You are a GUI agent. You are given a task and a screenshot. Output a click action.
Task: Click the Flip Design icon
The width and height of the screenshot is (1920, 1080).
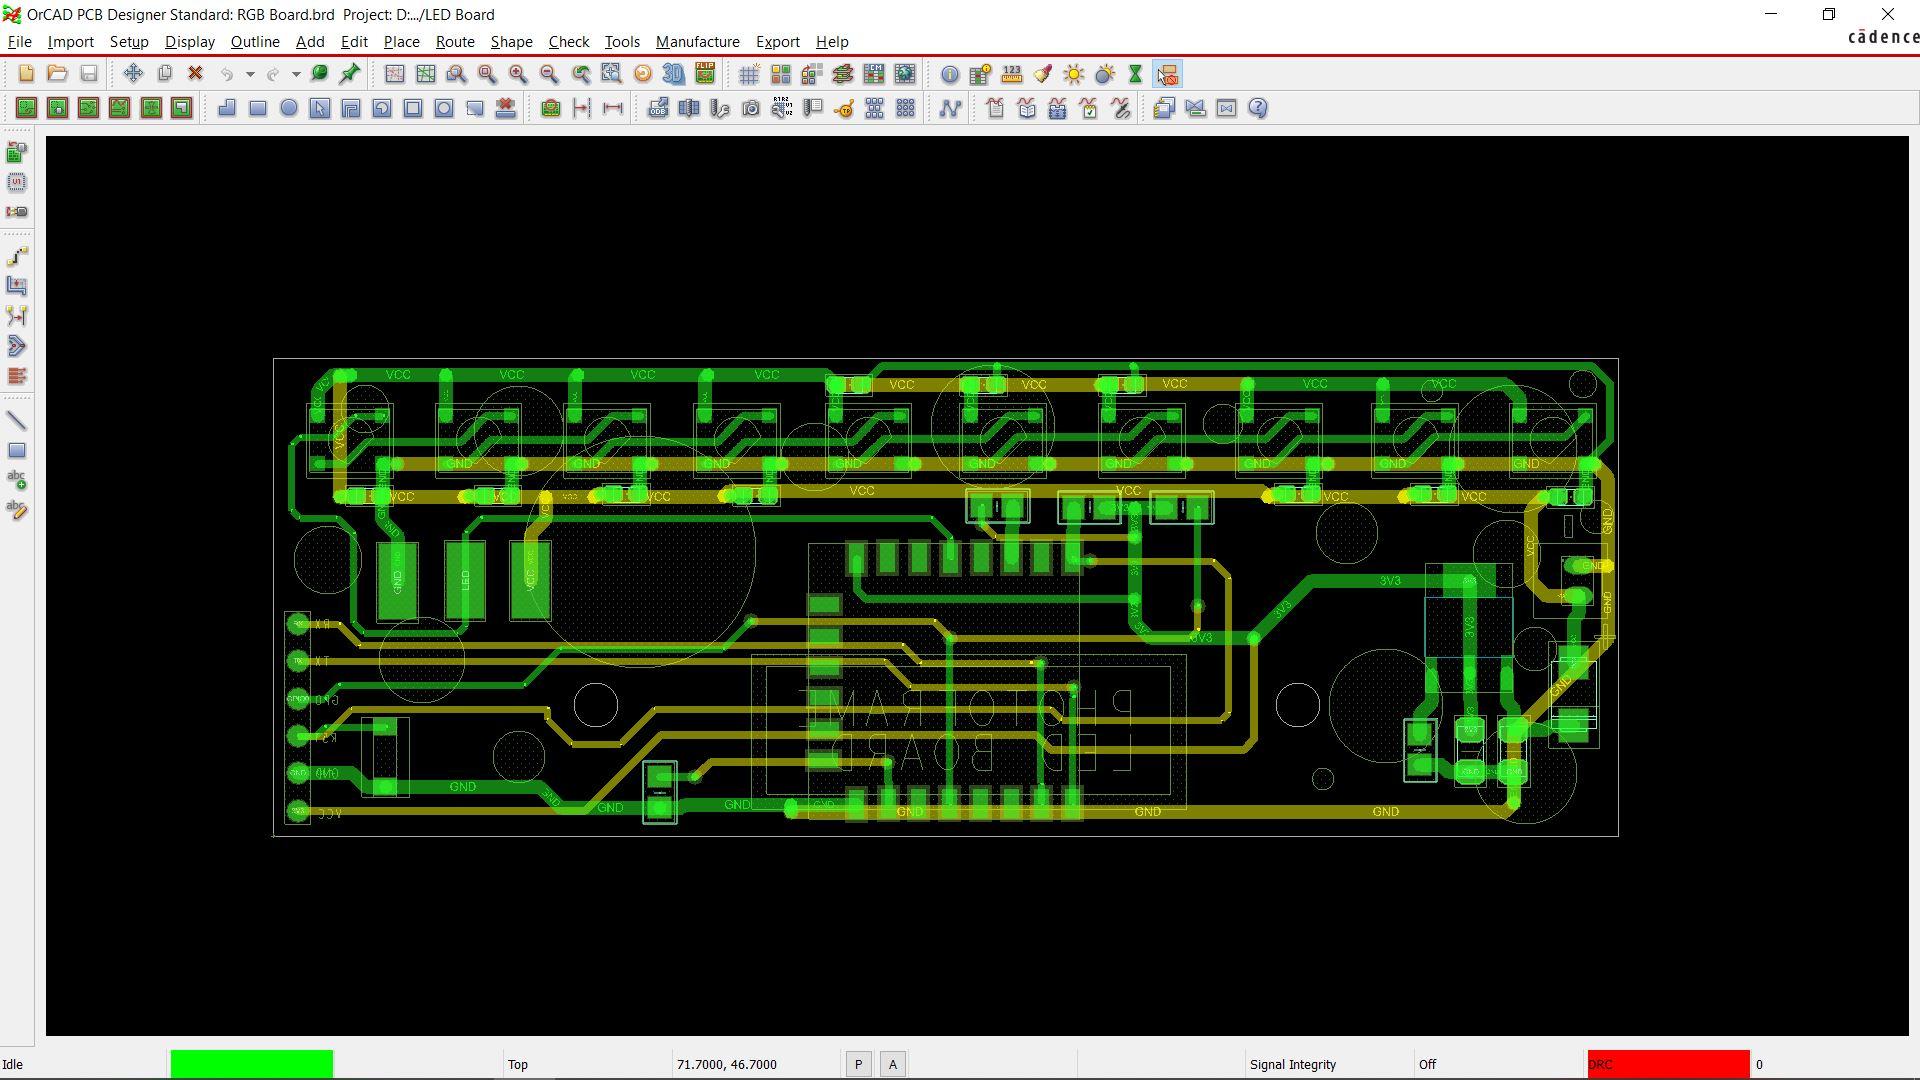[705, 74]
